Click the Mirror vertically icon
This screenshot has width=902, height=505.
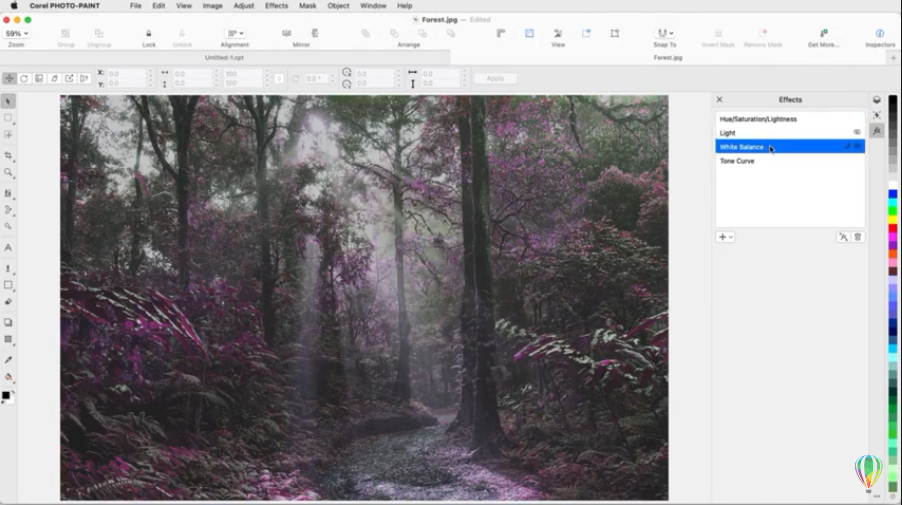pyautogui.click(x=315, y=33)
